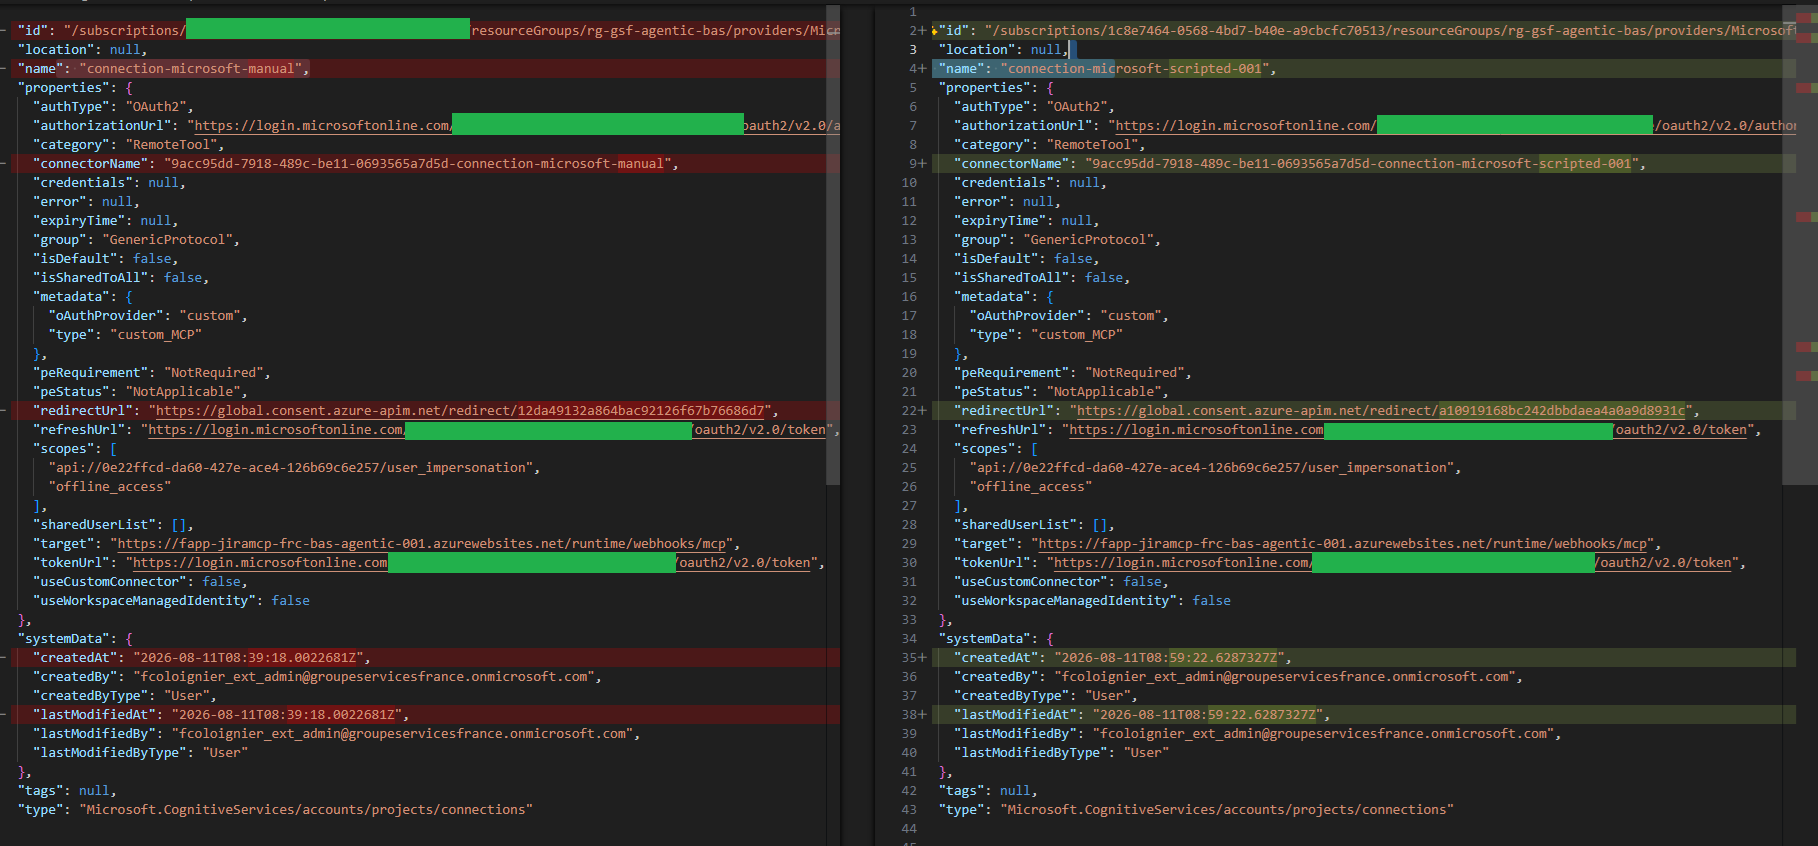Image resolution: width=1818 pixels, height=846 pixels.
Task: Open the authorizationUrl link in the left pane
Action: pyautogui.click(x=516, y=126)
